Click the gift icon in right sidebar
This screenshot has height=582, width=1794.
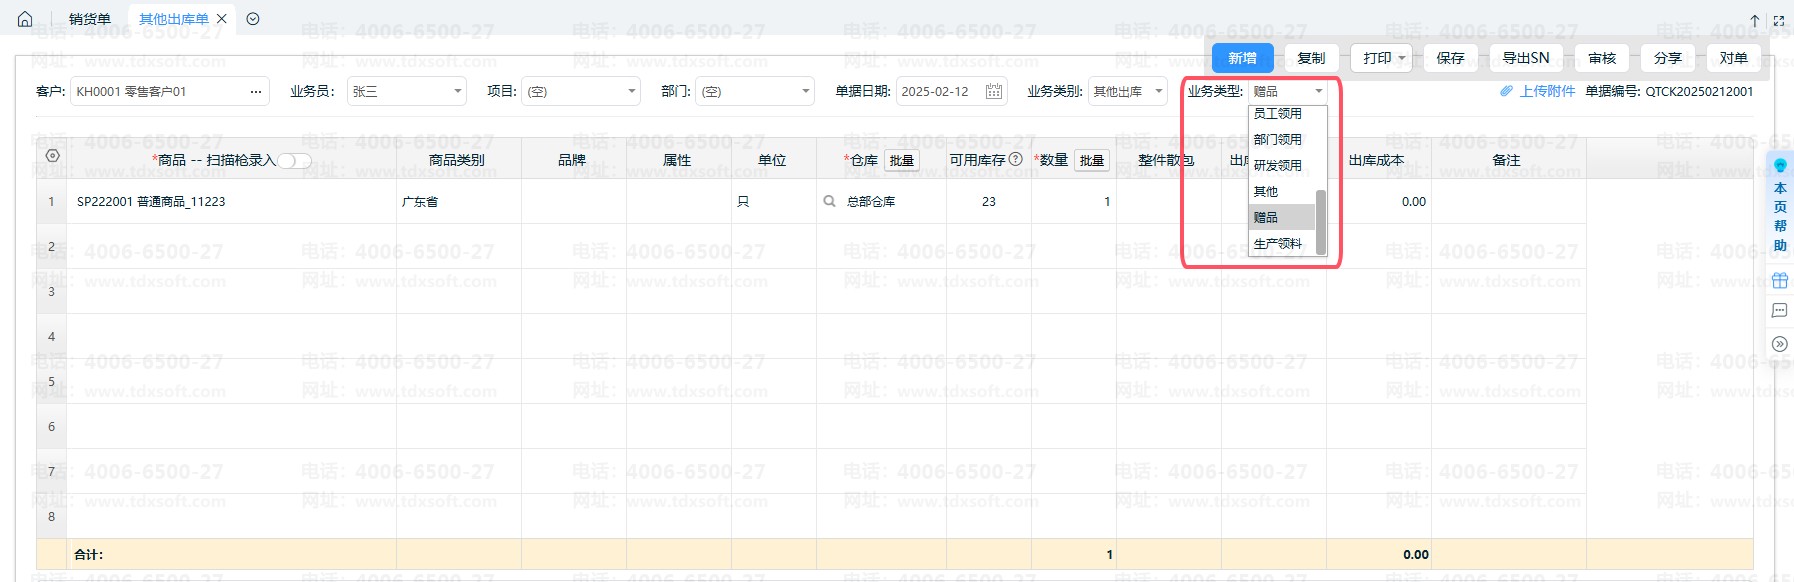[x=1779, y=280]
